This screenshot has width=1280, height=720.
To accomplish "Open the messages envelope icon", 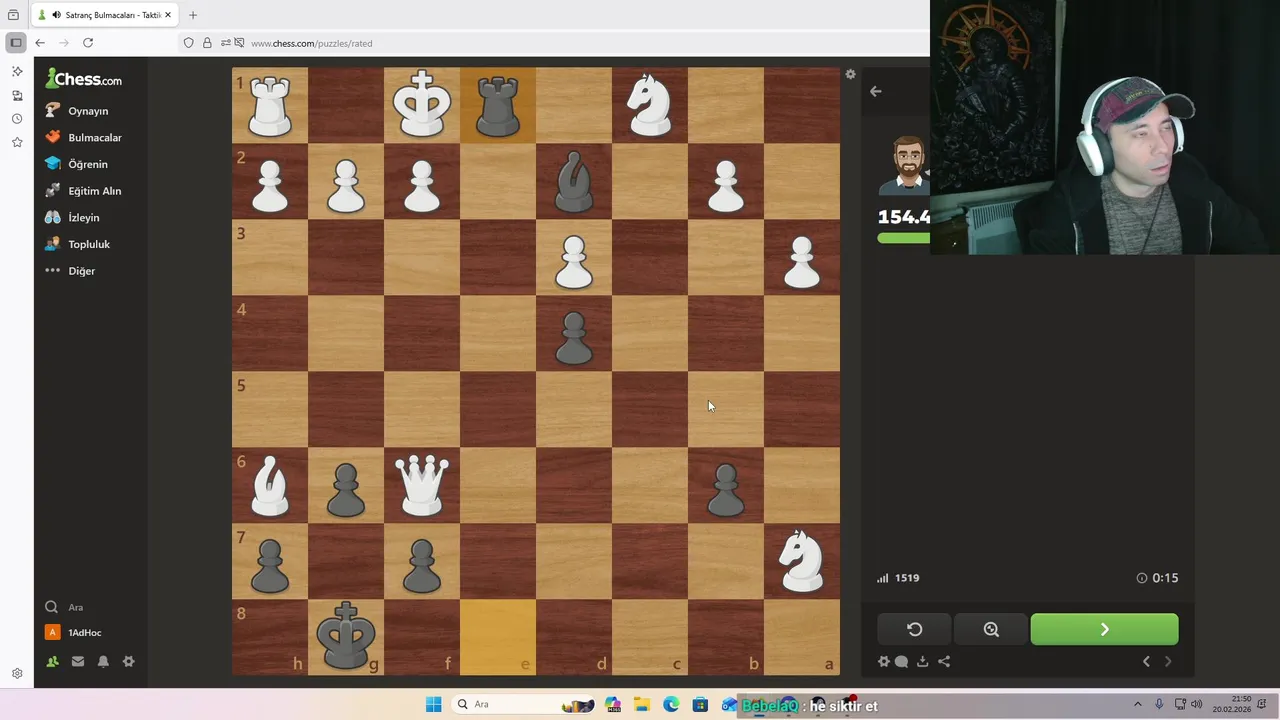I will [78, 661].
